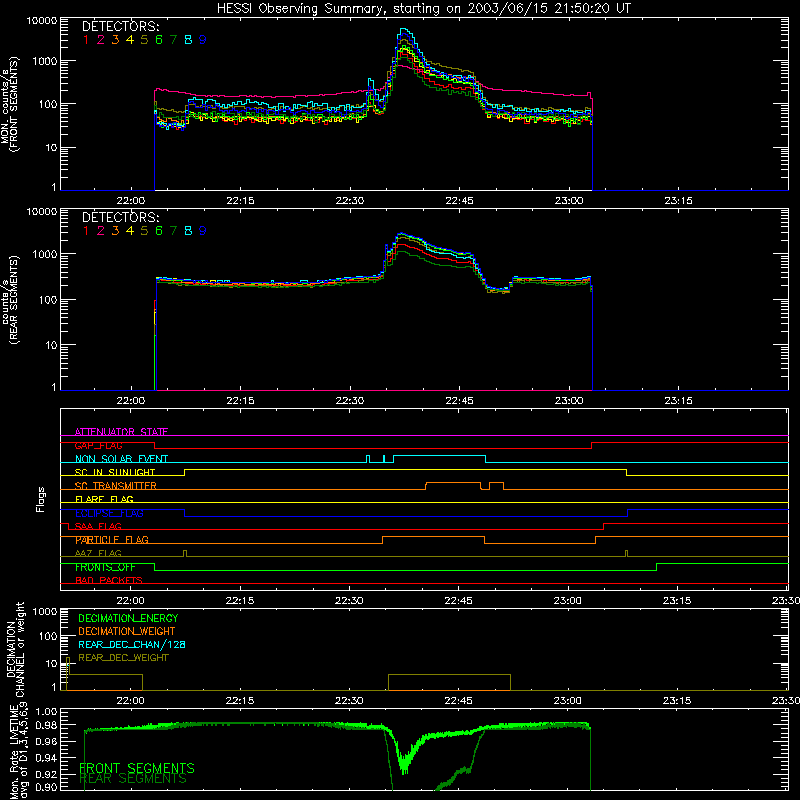
Task: Click the FLARE_FLAG label
Action: [x=104, y=499]
